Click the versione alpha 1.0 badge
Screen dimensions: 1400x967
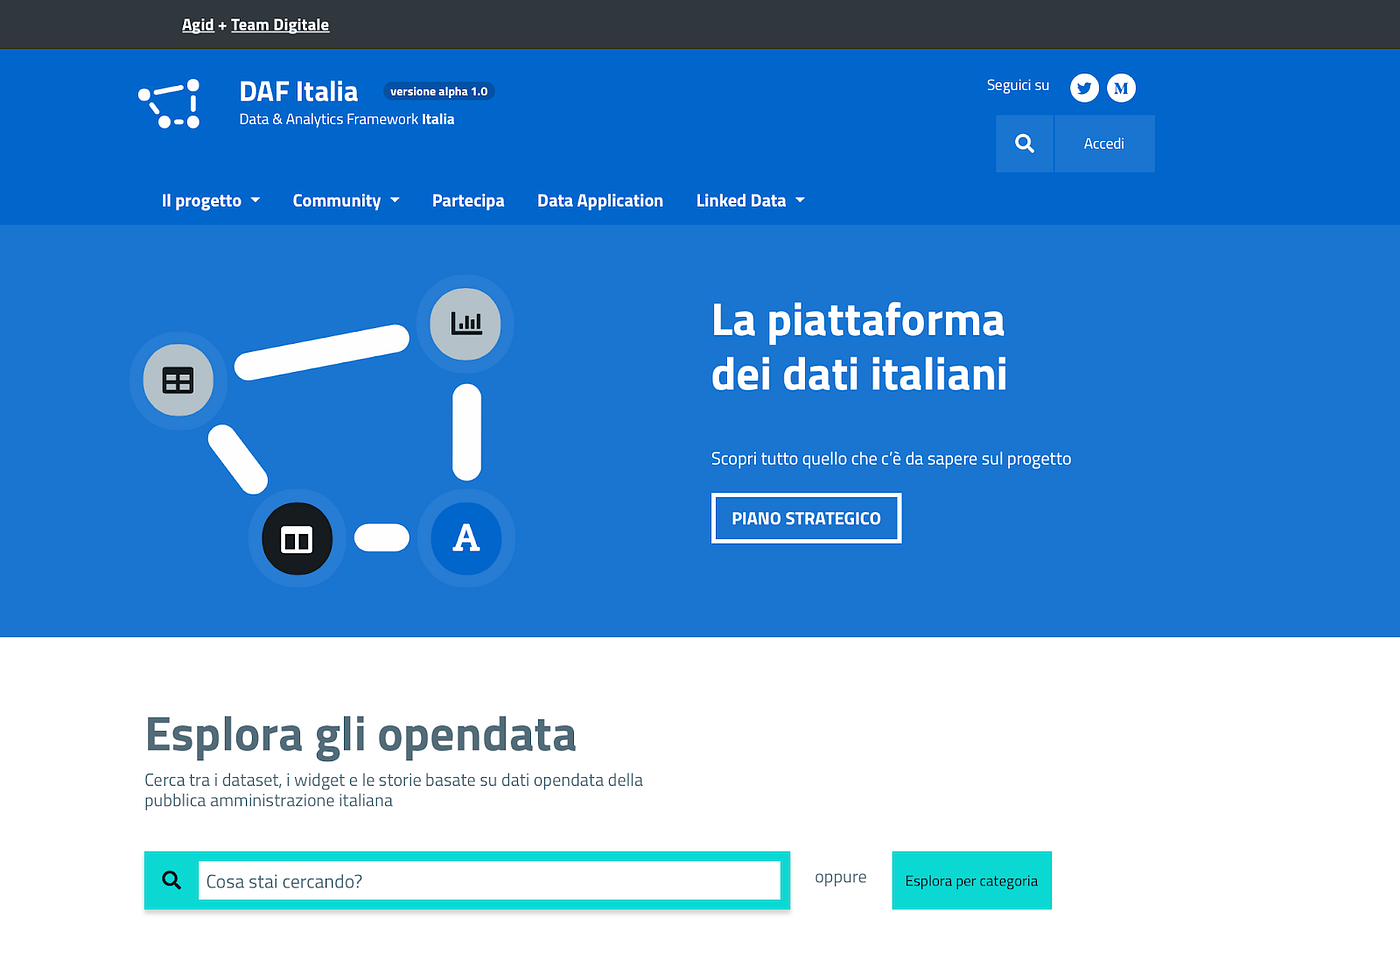439,91
